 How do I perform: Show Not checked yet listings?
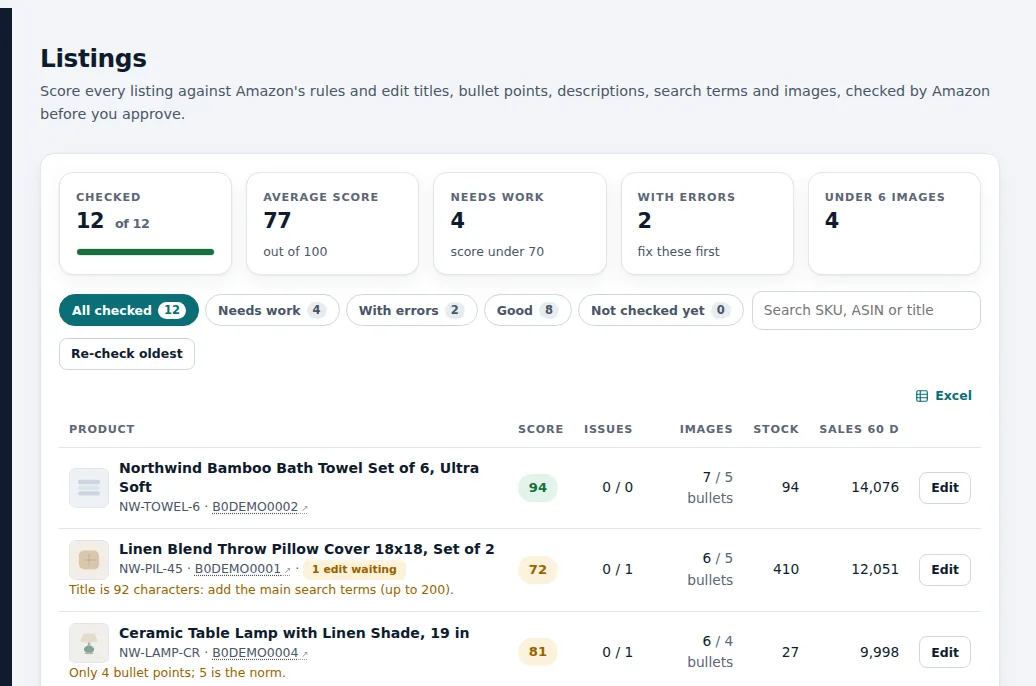[661, 310]
